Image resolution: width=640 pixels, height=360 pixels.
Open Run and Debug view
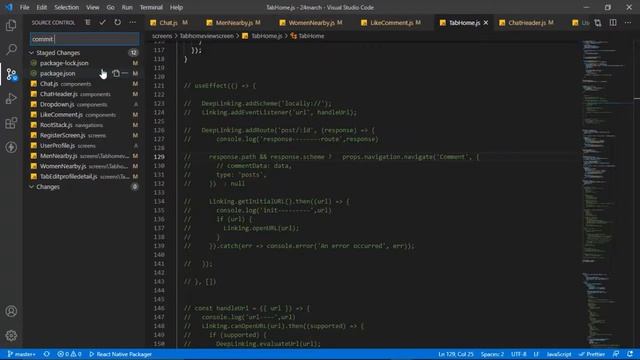click(11, 98)
